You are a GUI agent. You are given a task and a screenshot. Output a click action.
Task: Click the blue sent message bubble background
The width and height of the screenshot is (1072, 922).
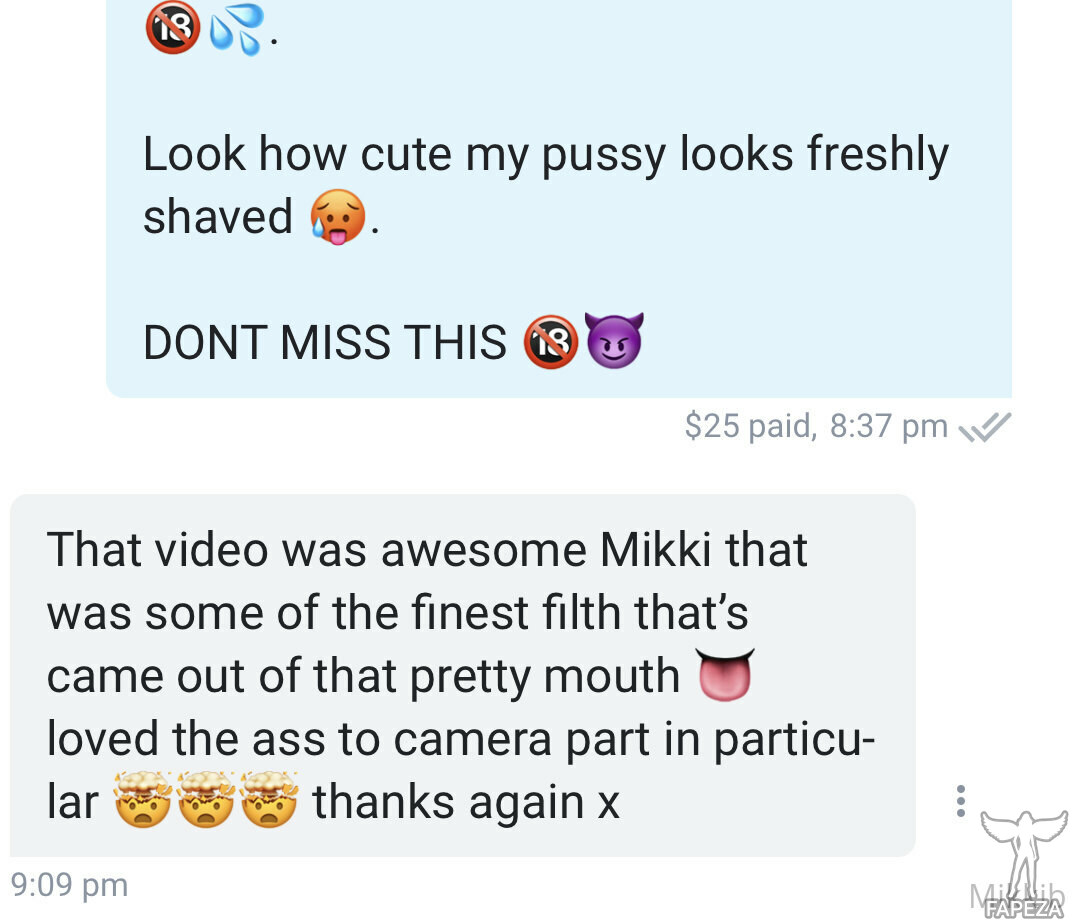[x=559, y=198]
